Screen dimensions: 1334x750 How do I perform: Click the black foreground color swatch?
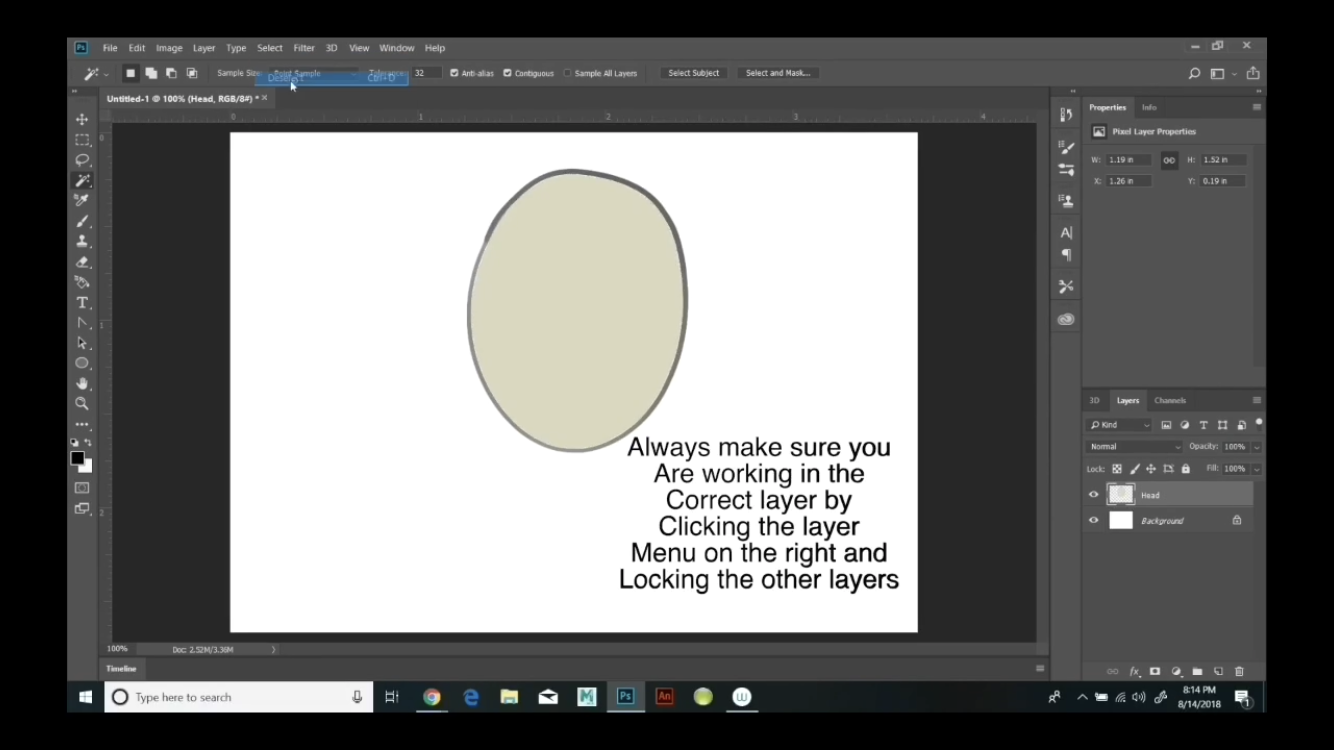pyautogui.click(x=78, y=459)
